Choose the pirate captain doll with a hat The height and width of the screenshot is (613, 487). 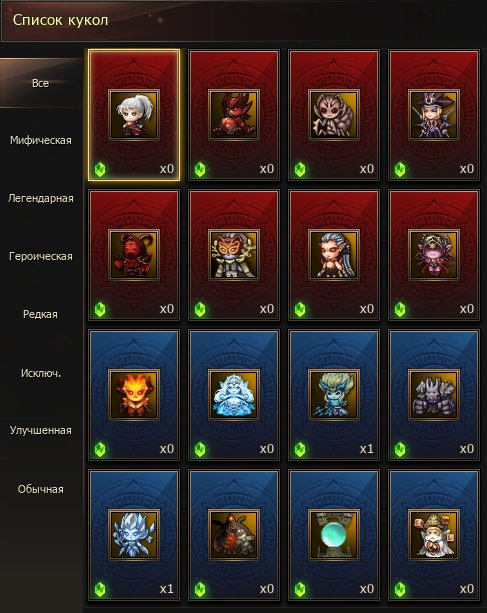tap(434, 115)
